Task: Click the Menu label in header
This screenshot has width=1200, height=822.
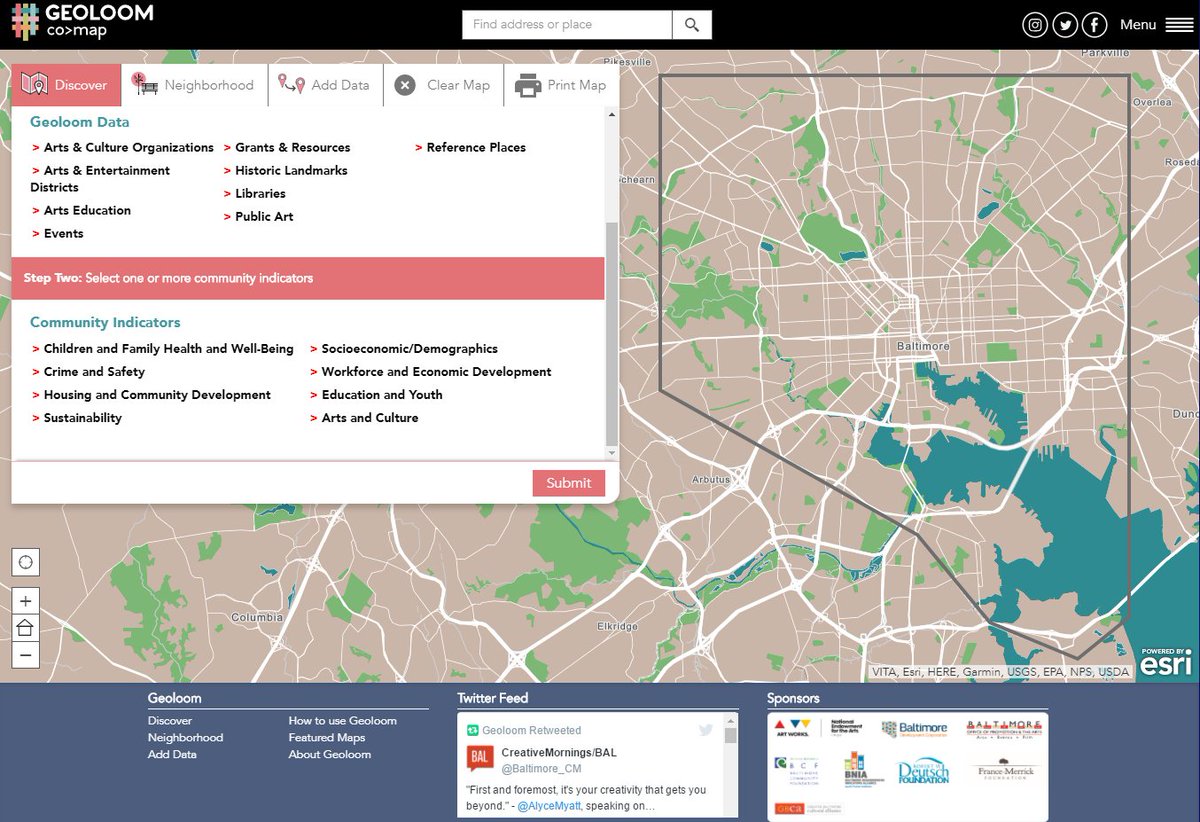Action: click(1138, 25)
